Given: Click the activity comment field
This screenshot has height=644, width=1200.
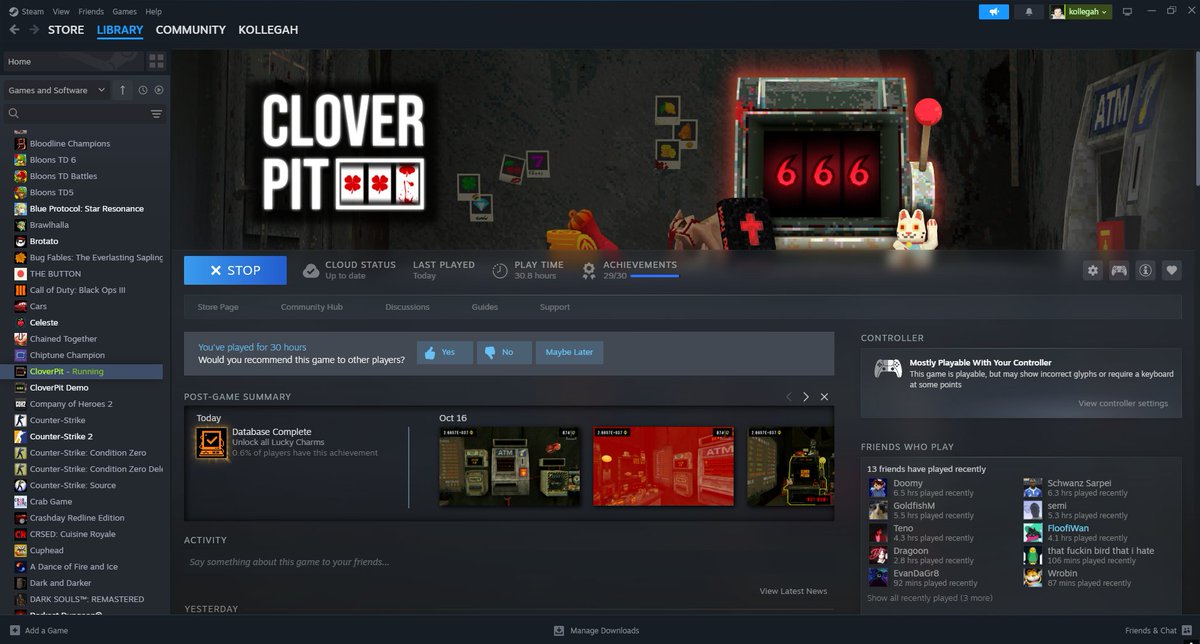Looking at the screenshot, I should pyautogui.click(x=508, y=562).
